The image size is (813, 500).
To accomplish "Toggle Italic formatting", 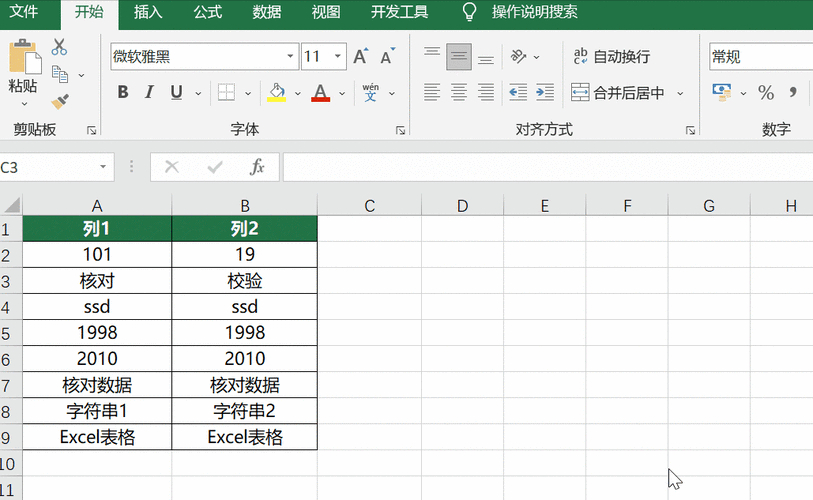I will coord(150,93).
